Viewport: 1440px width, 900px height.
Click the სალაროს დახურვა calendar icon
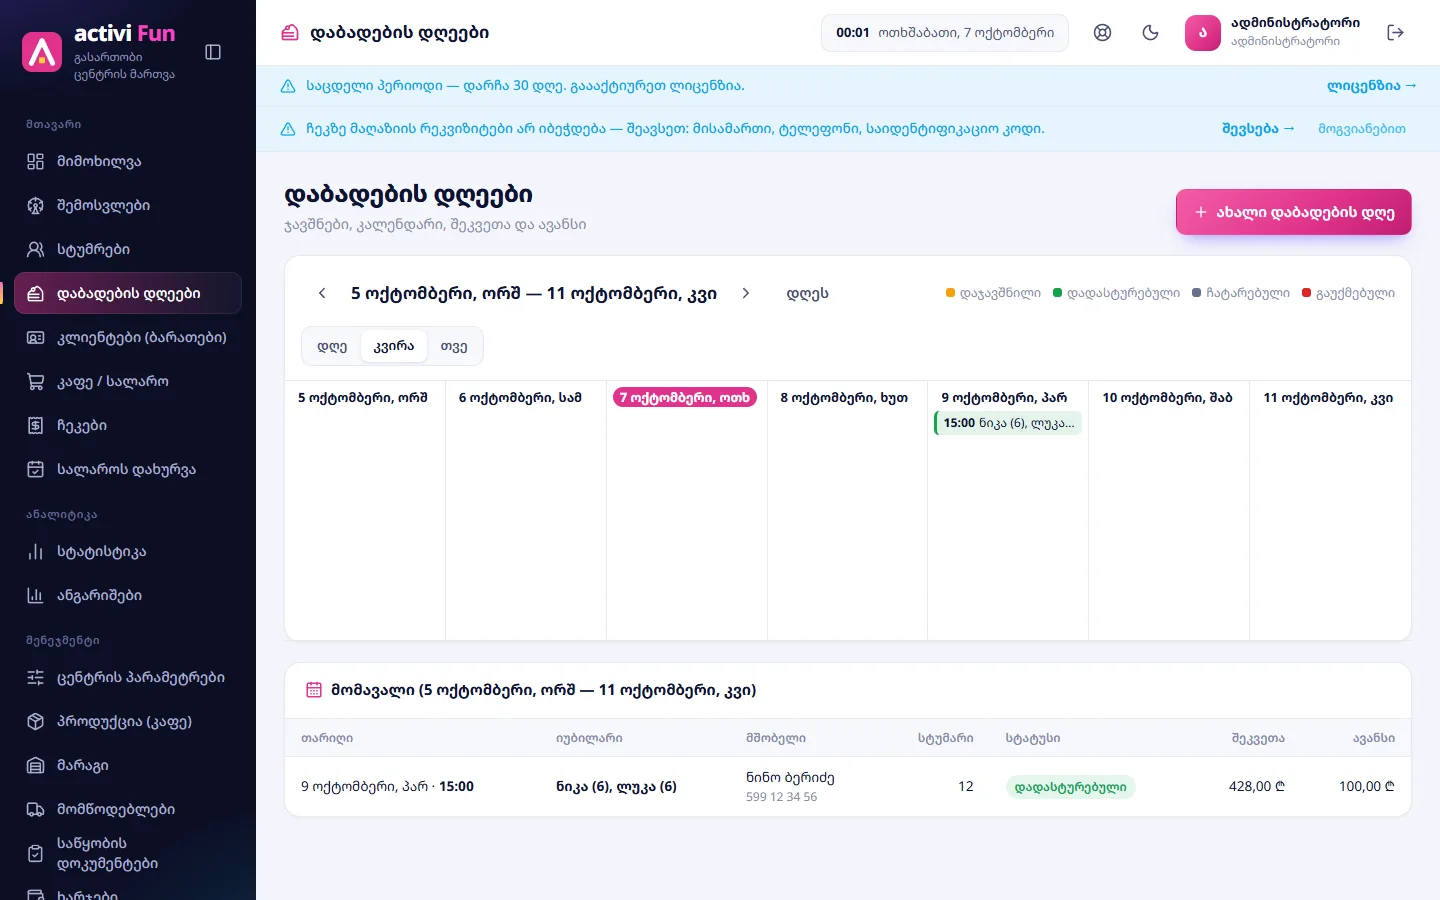(36, 469)
